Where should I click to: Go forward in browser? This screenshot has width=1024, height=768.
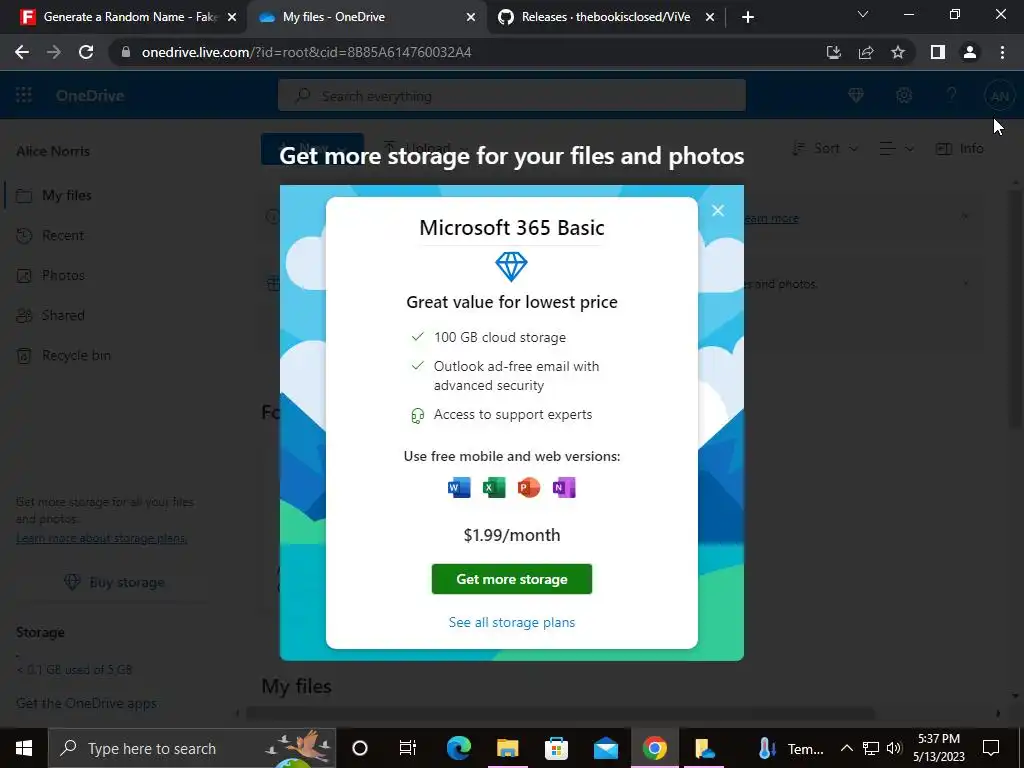(x=54, y=52)
